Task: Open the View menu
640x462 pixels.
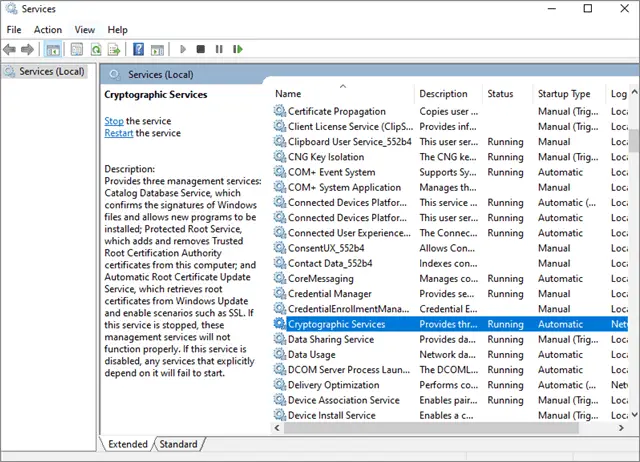Action: 84,30
